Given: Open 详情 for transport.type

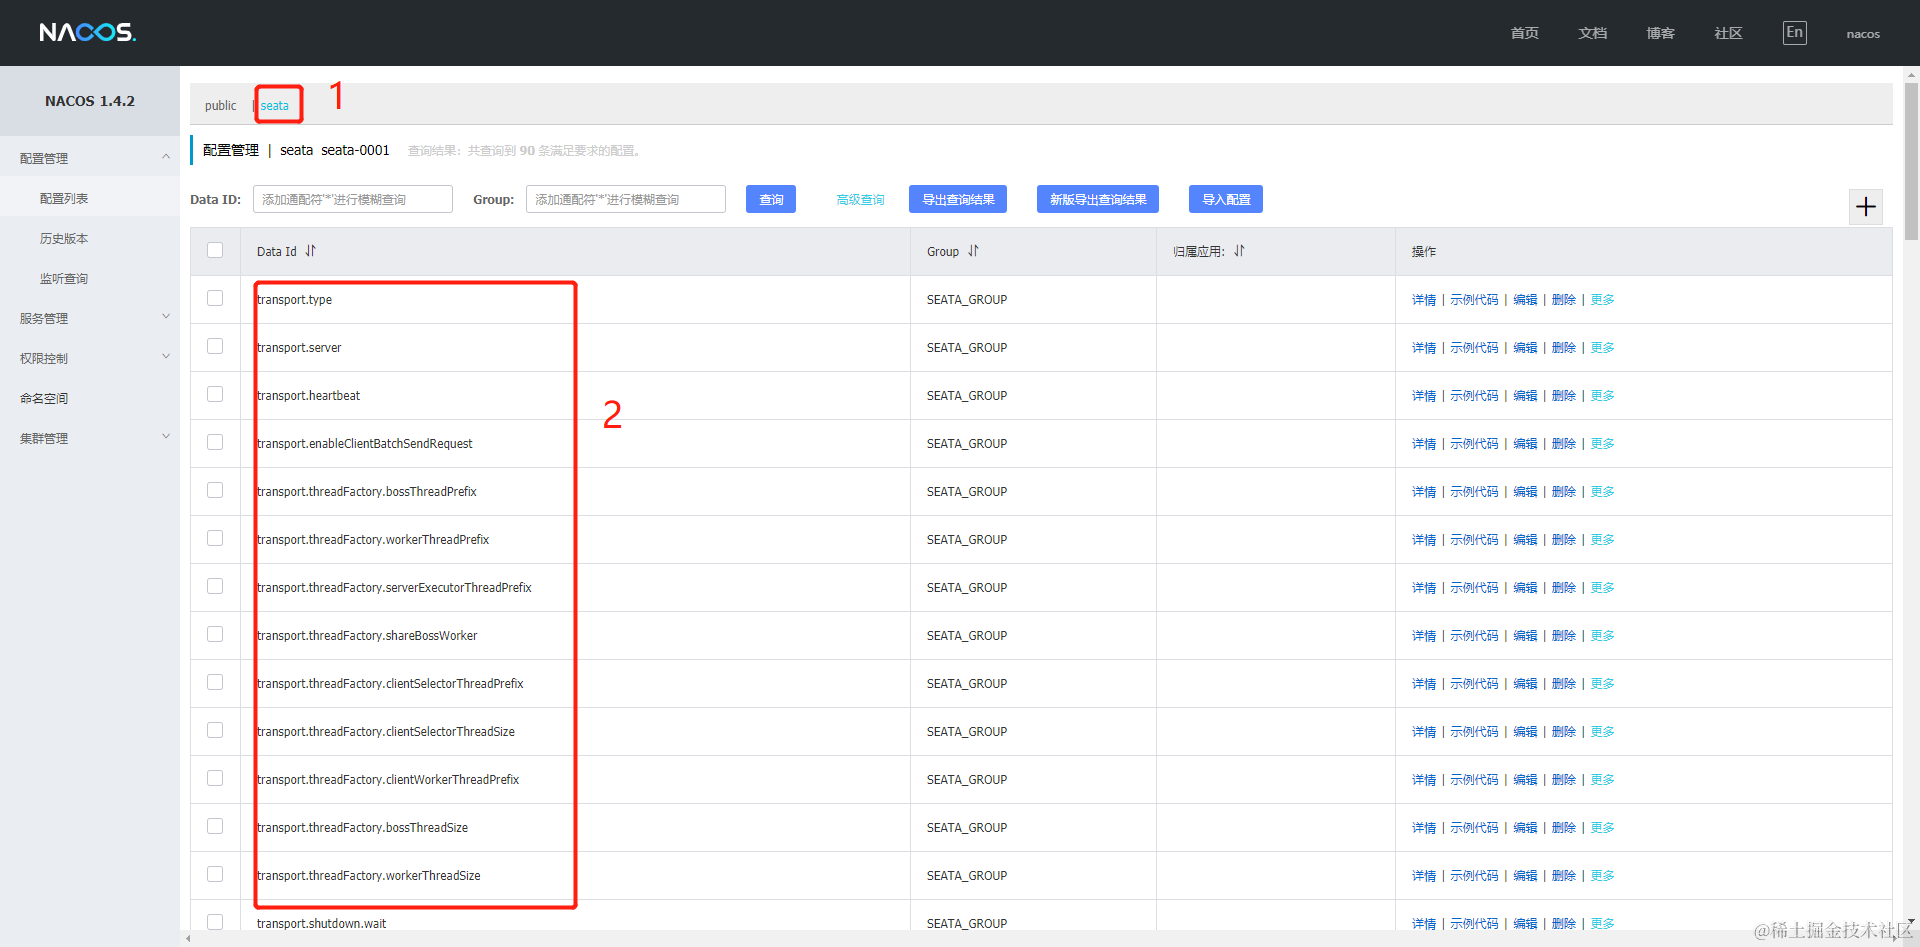Looking at the screenshot, I should (x=1424, y=300).
